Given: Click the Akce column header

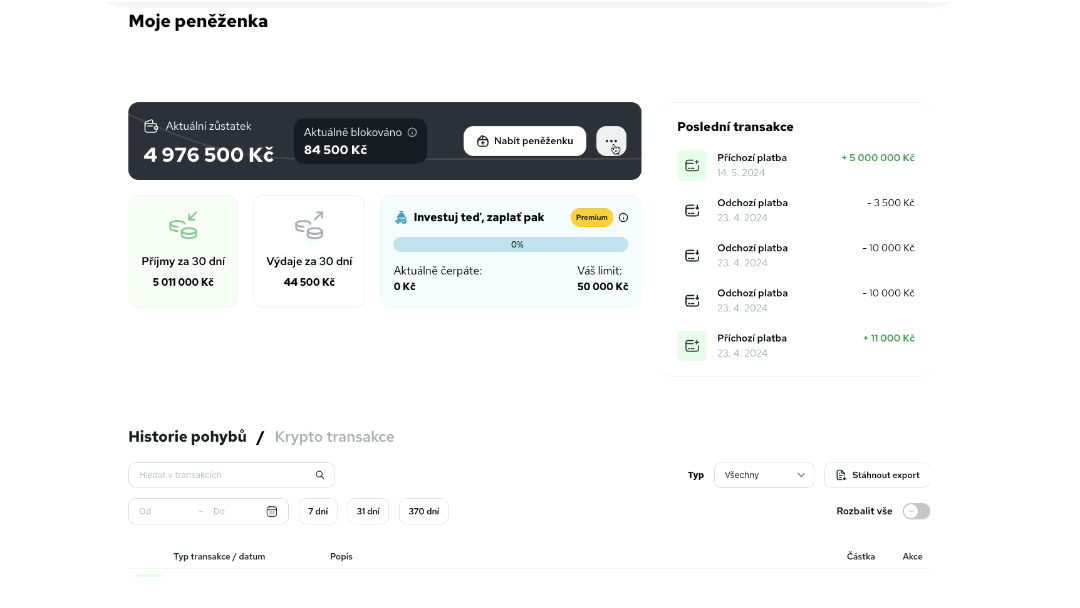Looking at the screenshot, I should pyautogui.click(x=913, y=556).
